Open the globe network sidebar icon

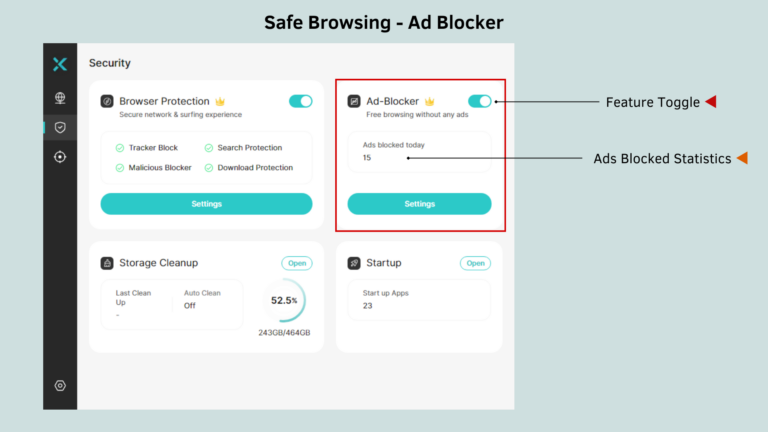click(x=60, y=98)
